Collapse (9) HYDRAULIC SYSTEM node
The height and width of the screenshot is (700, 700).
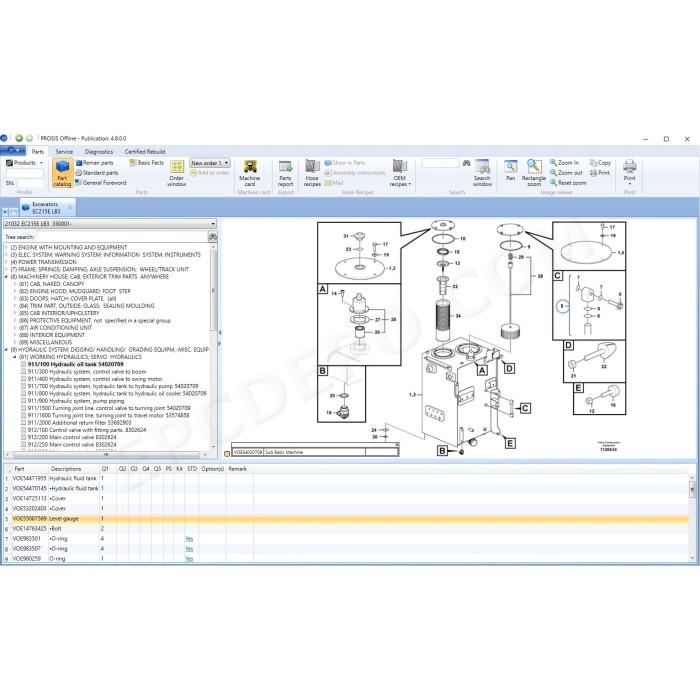6,350
